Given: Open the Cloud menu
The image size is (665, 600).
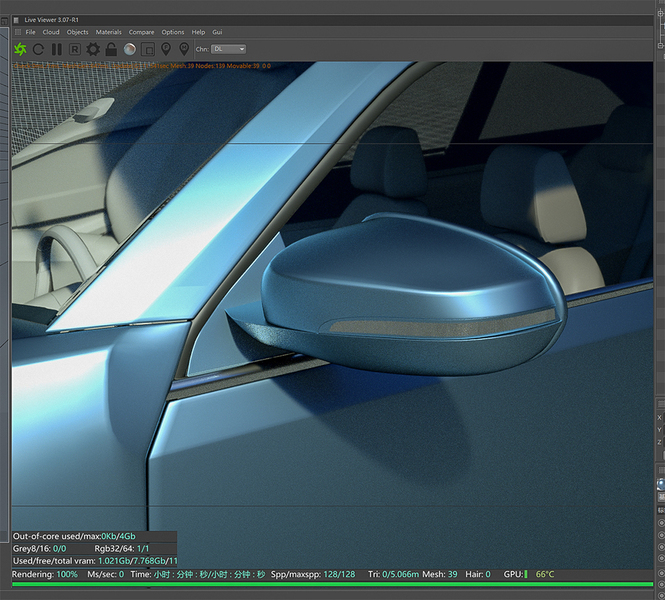Looking at the screenshot, I should 51,32.
